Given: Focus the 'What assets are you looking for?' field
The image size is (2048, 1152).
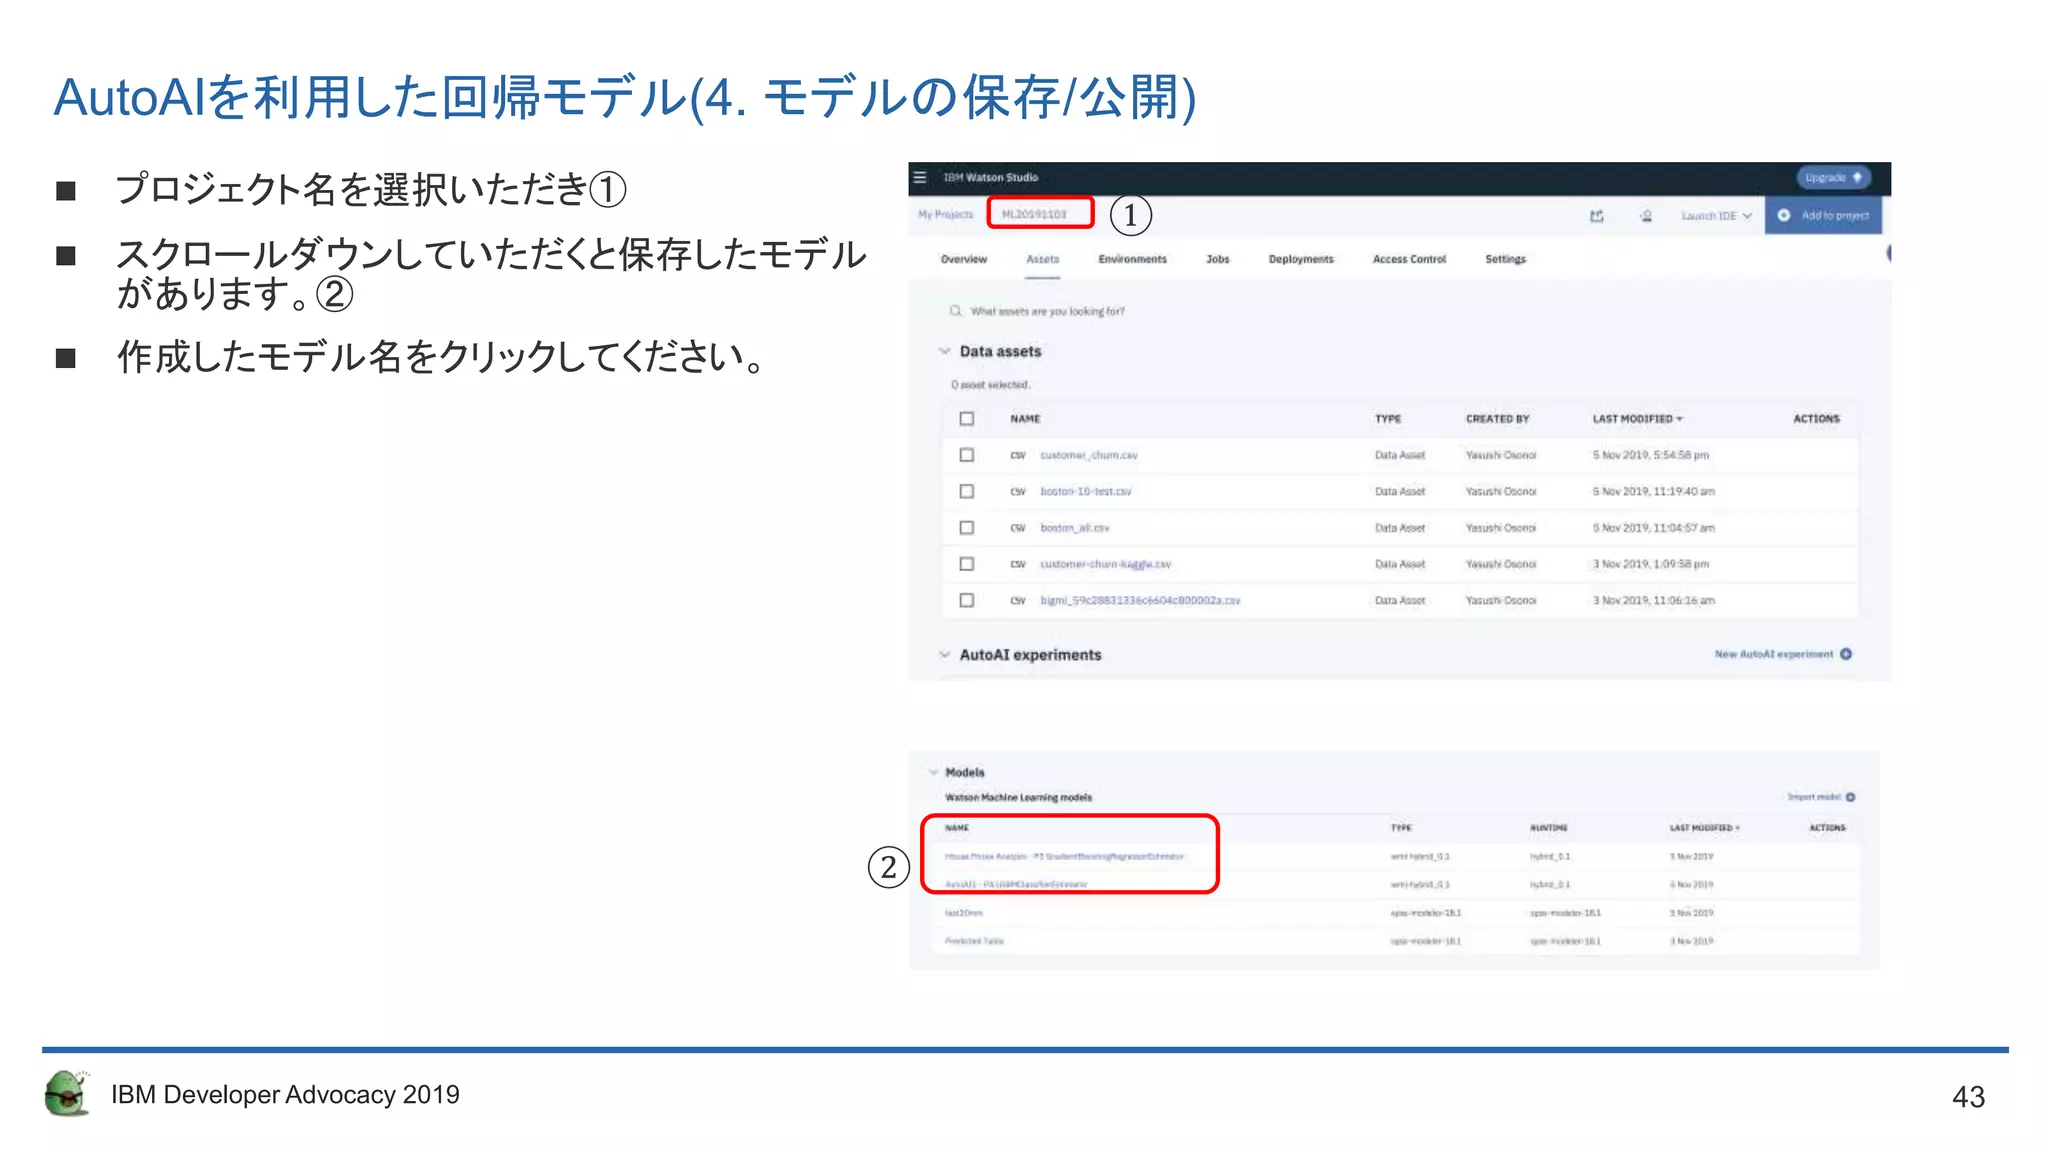Looking at the screenshot, I should coord(1047,311).
